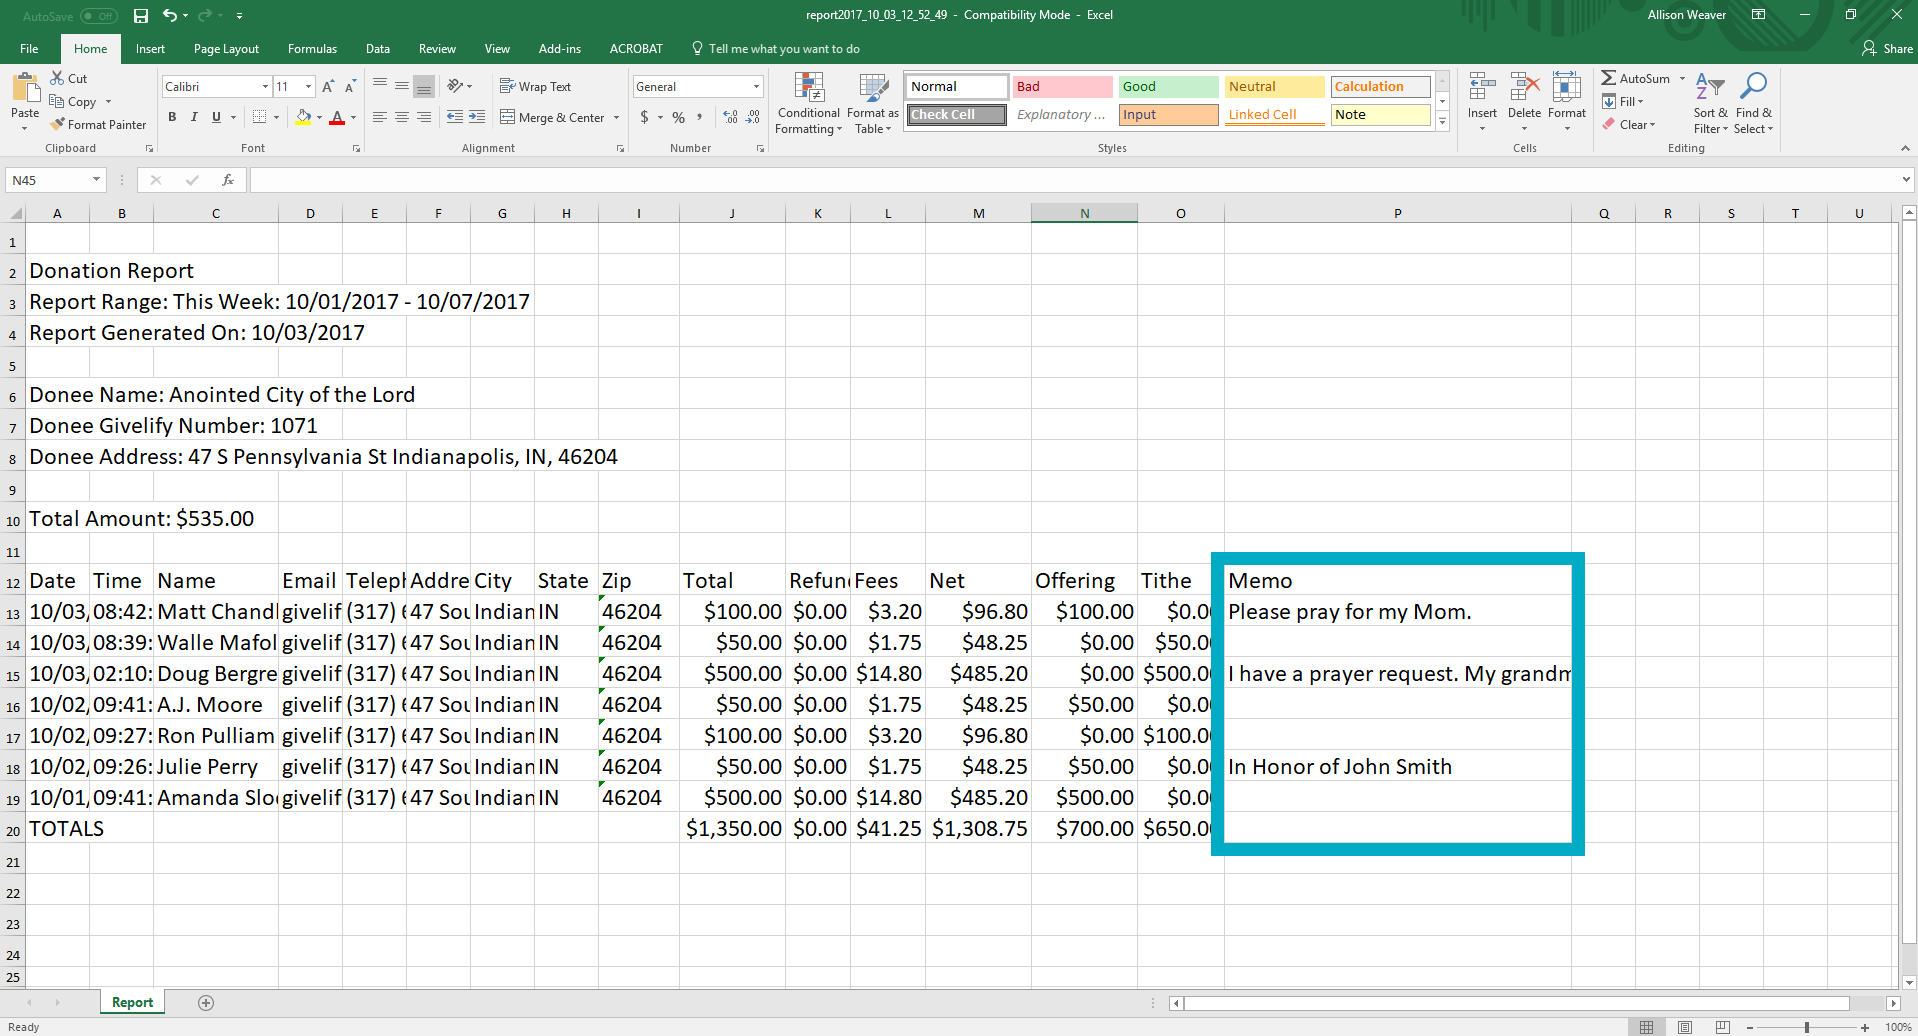Switch to the Formulas tab
Screen dimensions: 1918x1036
coord(312,49)
